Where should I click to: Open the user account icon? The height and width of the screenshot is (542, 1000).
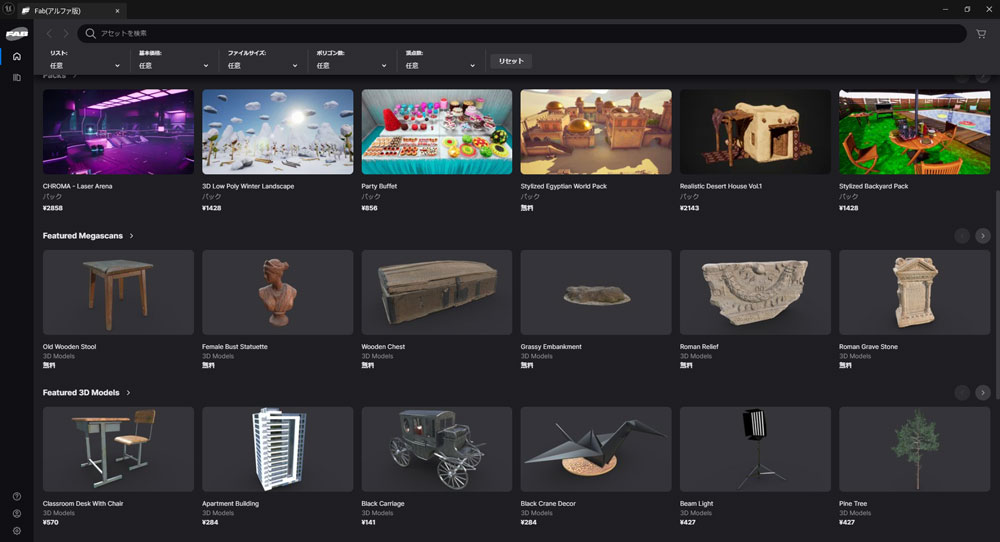pyautogui.click(x=17, y=513)
